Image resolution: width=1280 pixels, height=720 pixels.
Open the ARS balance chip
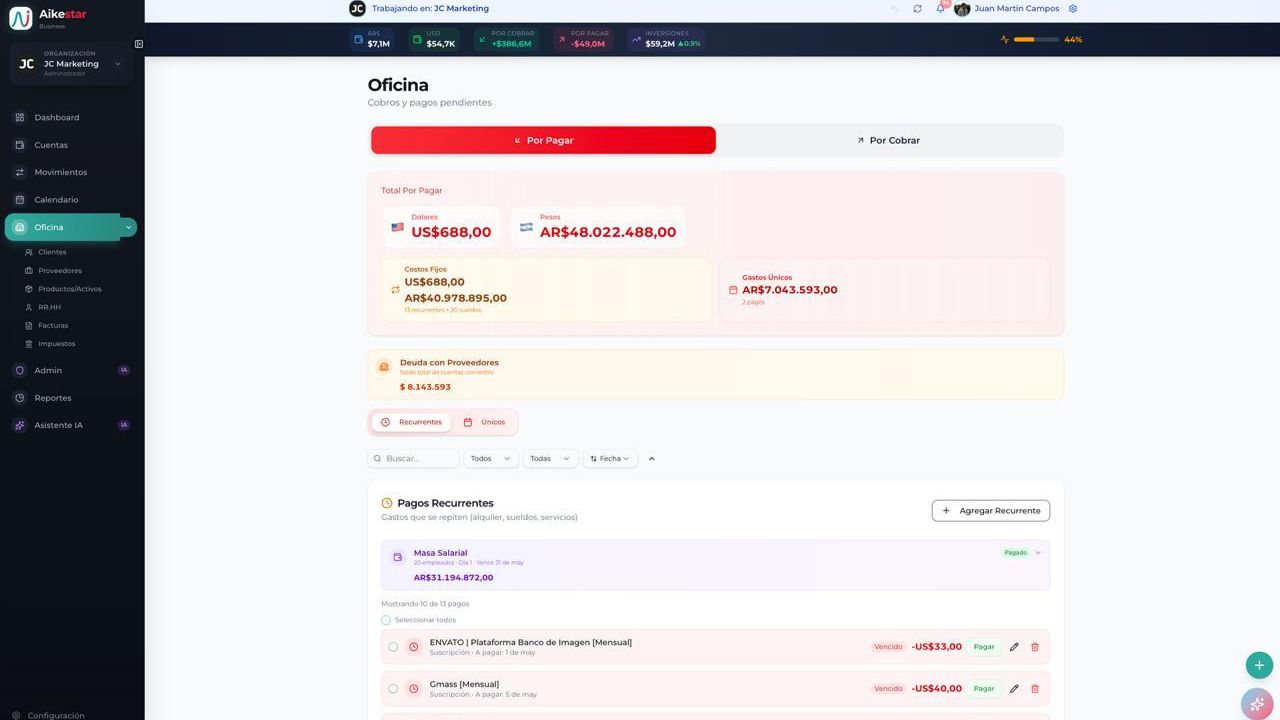[x=372, y=40]
